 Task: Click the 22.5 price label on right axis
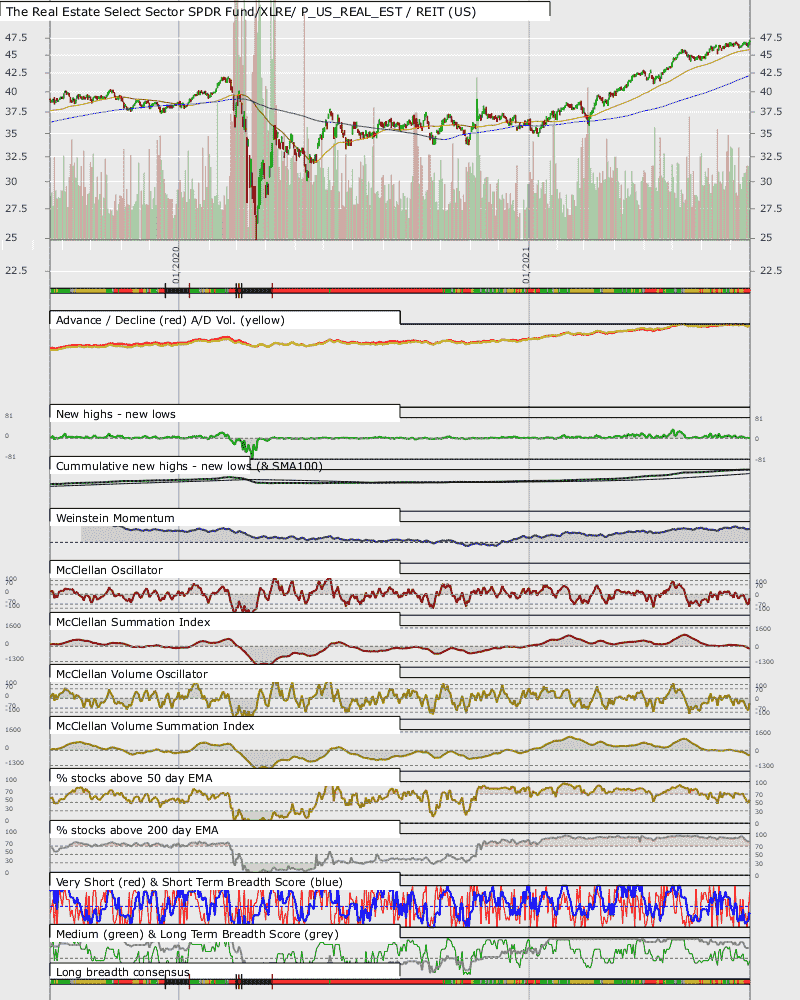(771, 270)
